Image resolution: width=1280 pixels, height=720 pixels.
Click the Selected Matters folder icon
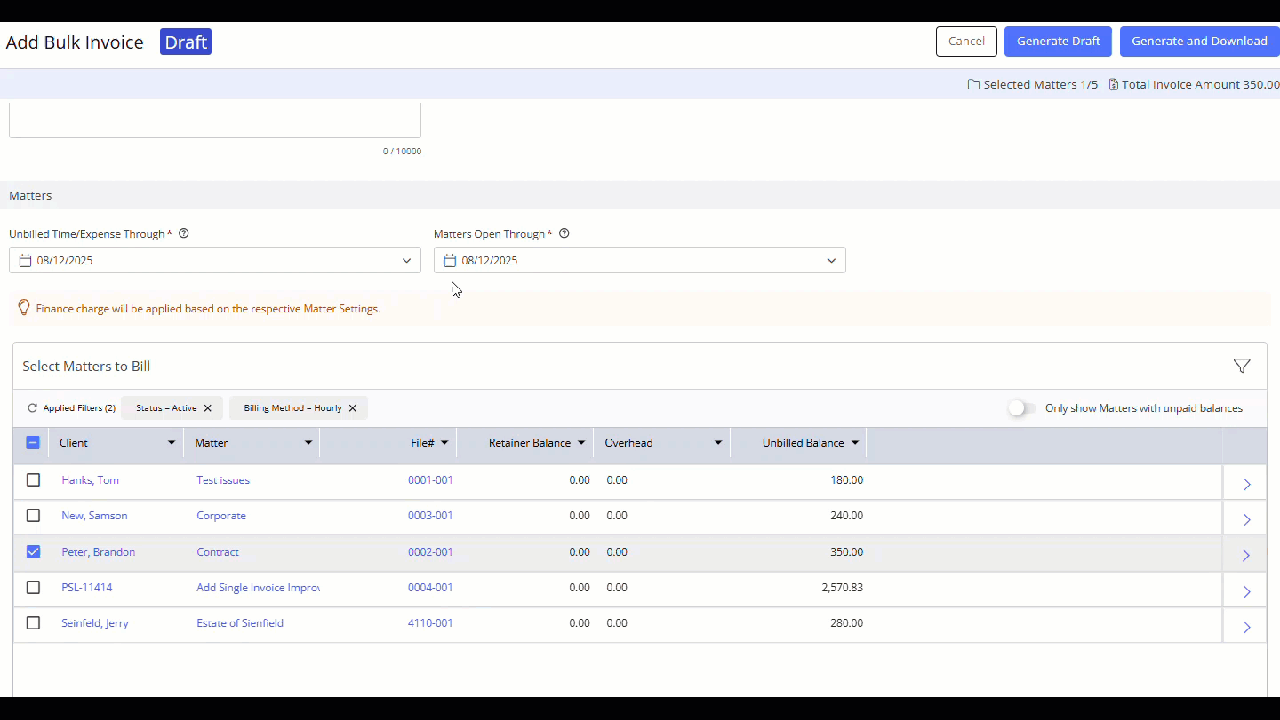[x=973, y=85]
